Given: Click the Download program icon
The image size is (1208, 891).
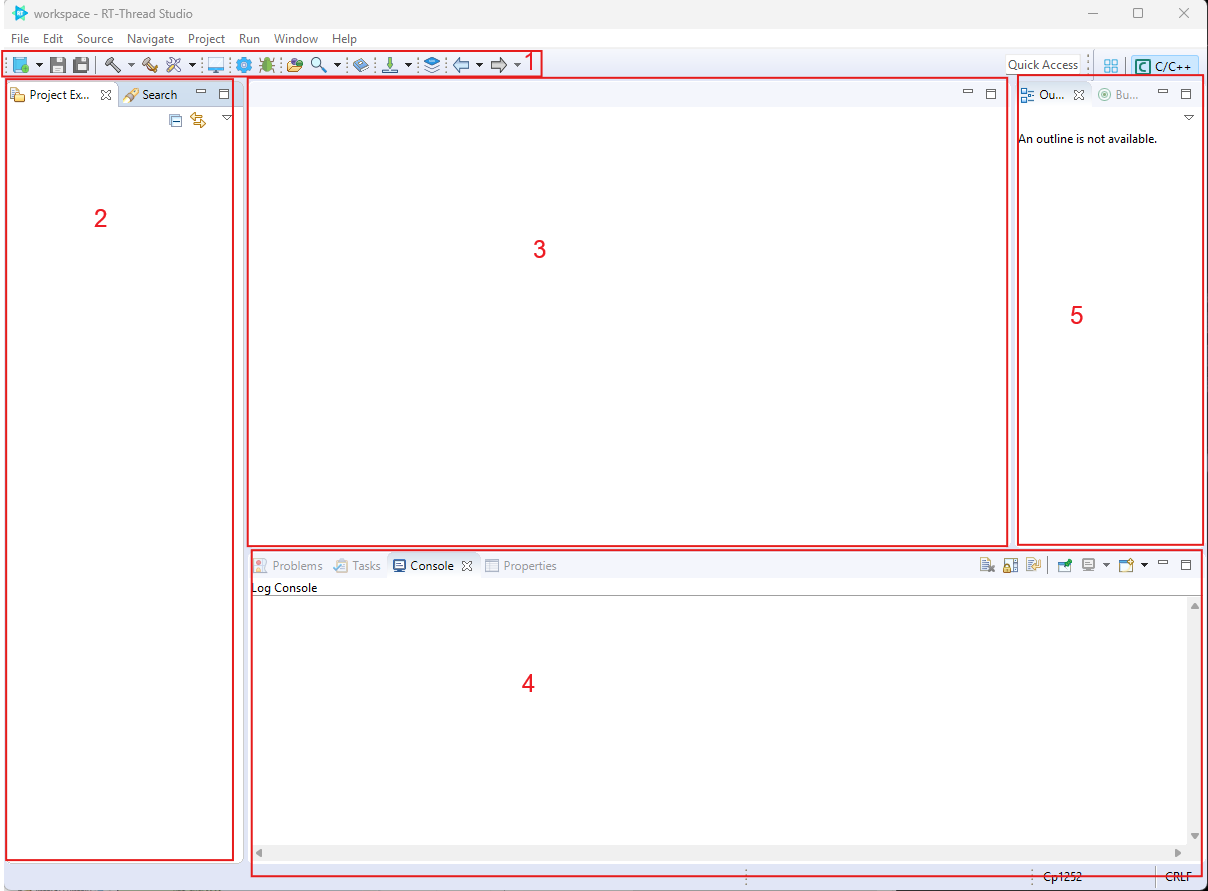Looking at the screenshot, I should point(390,65).
